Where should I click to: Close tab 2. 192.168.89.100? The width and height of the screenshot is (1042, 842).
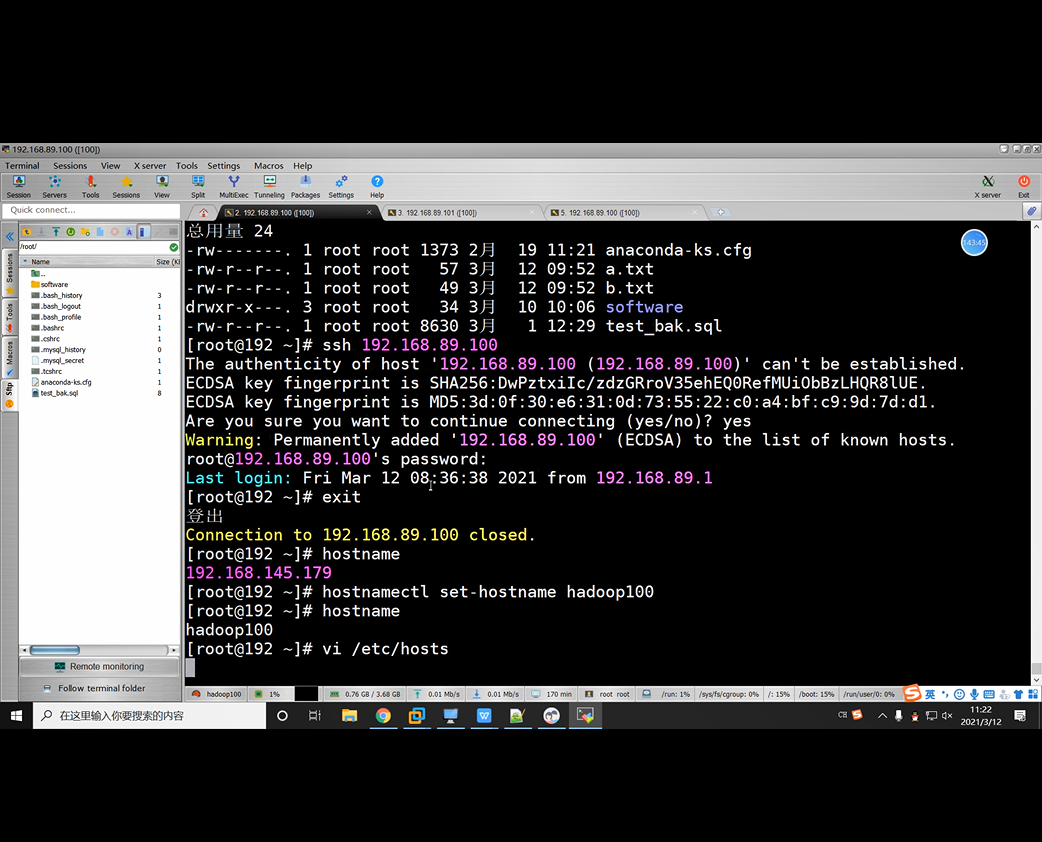[x=369, y=213]
